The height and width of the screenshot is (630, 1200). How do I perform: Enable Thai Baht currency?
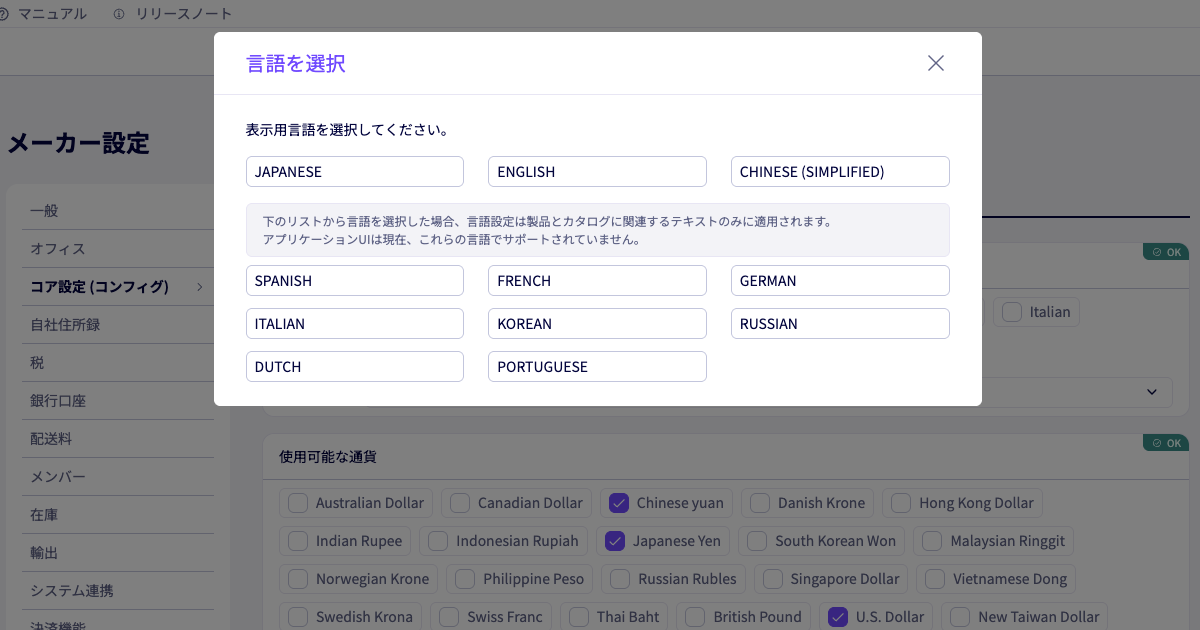click(x=579, y=617)
